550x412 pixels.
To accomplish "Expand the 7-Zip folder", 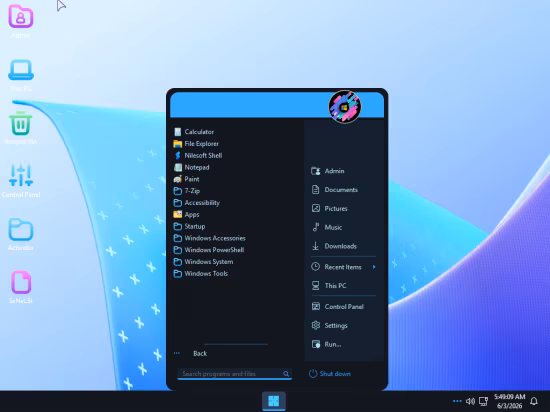I will point(187,191).
